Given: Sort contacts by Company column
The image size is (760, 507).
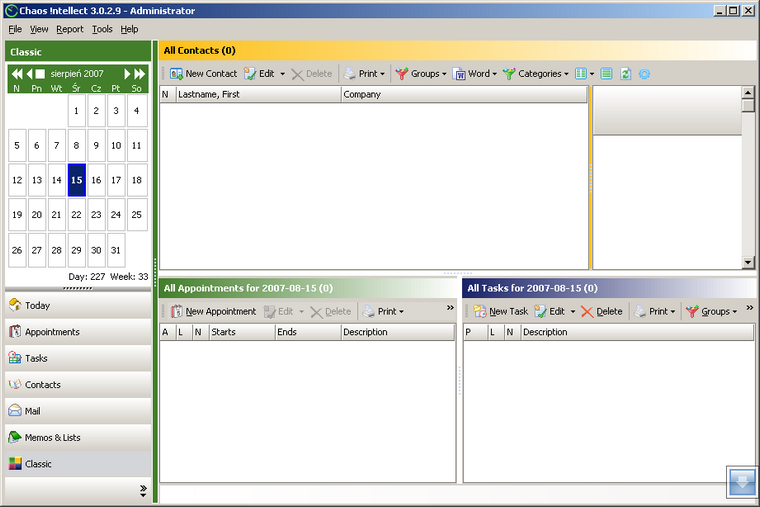Looking at the screenshot, I should point(464,95).
